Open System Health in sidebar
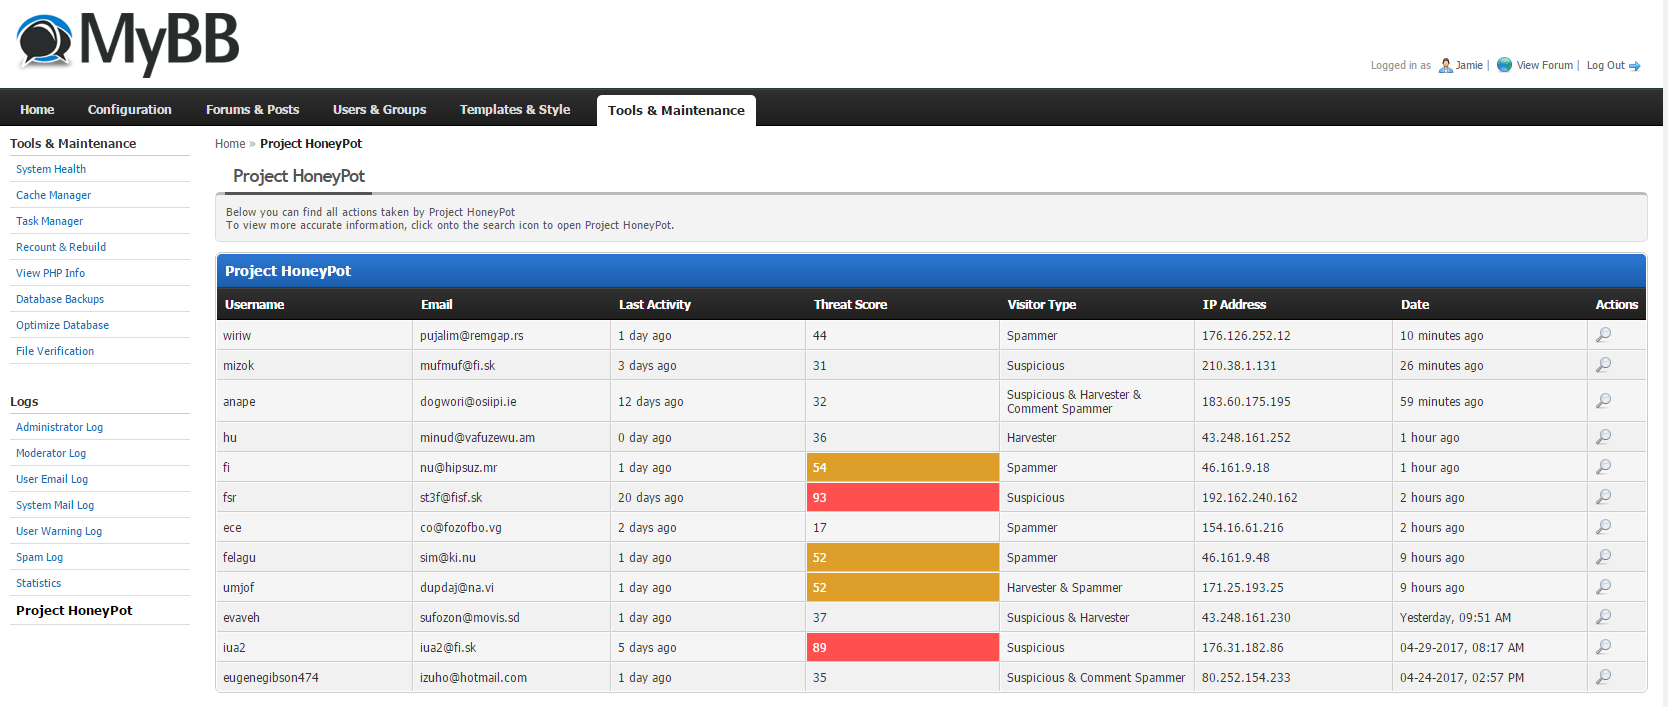 (51, 169)
